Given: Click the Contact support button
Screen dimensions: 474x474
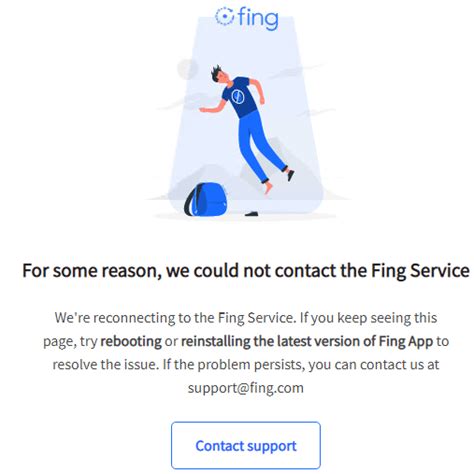Looking at the screenshot, I should [246, 445].
